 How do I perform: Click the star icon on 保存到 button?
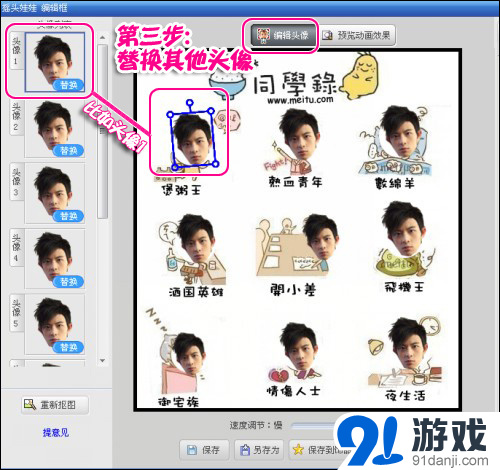[x=298, y=450]
